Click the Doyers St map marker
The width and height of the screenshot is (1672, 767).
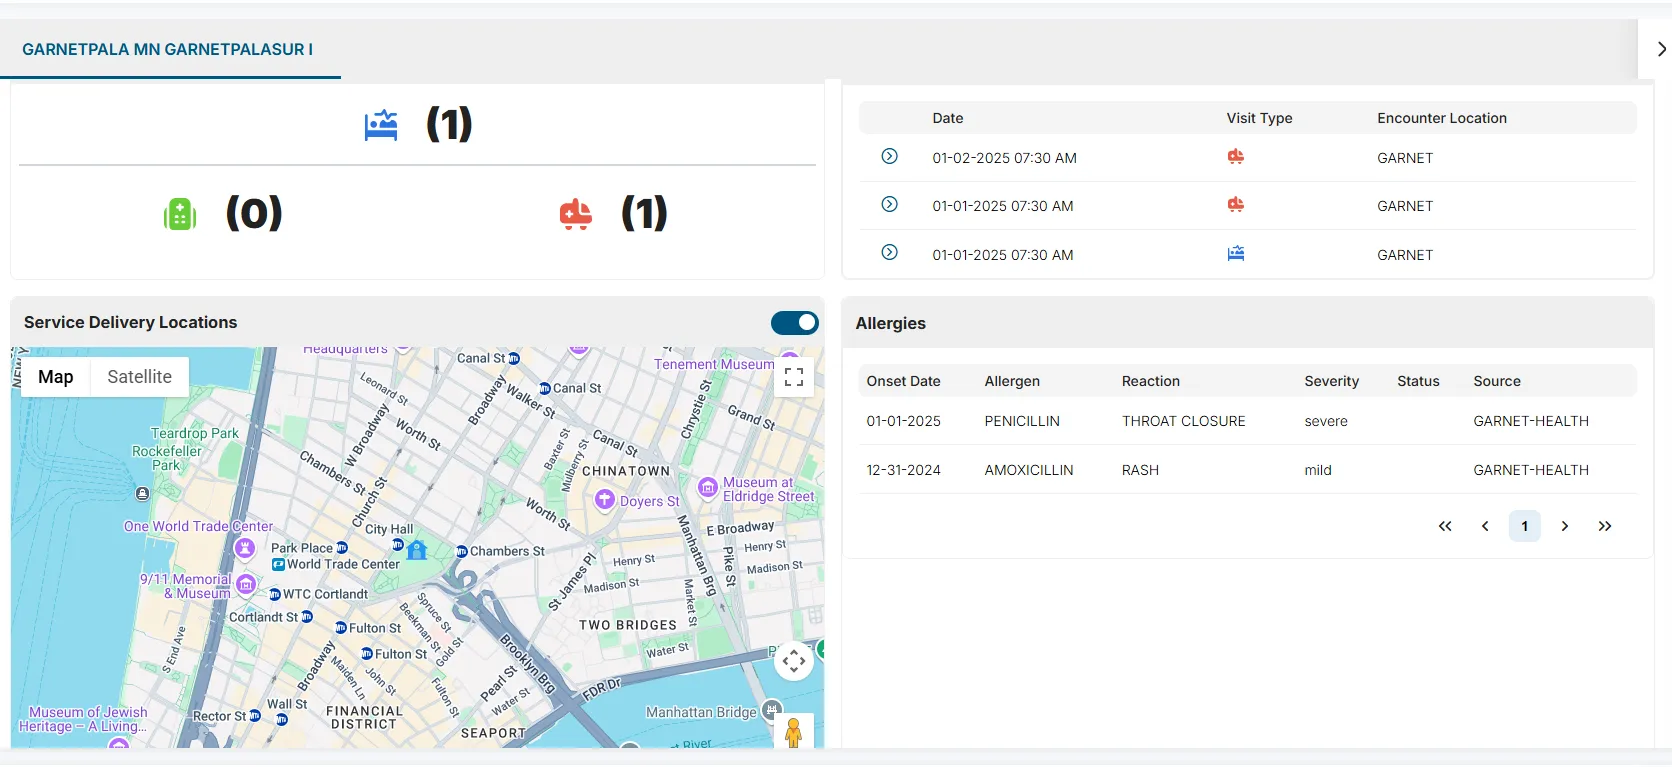tap(605, 499)
